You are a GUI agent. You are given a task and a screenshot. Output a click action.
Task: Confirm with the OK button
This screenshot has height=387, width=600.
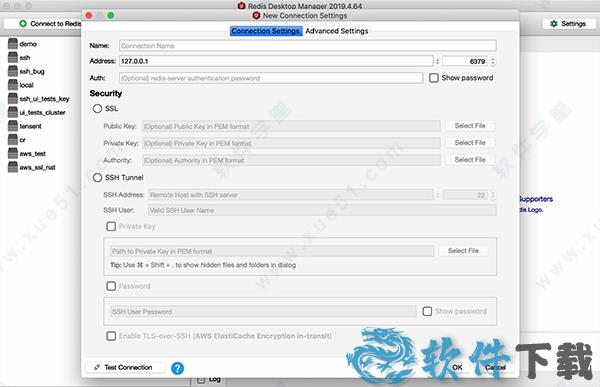click(457, 367)
